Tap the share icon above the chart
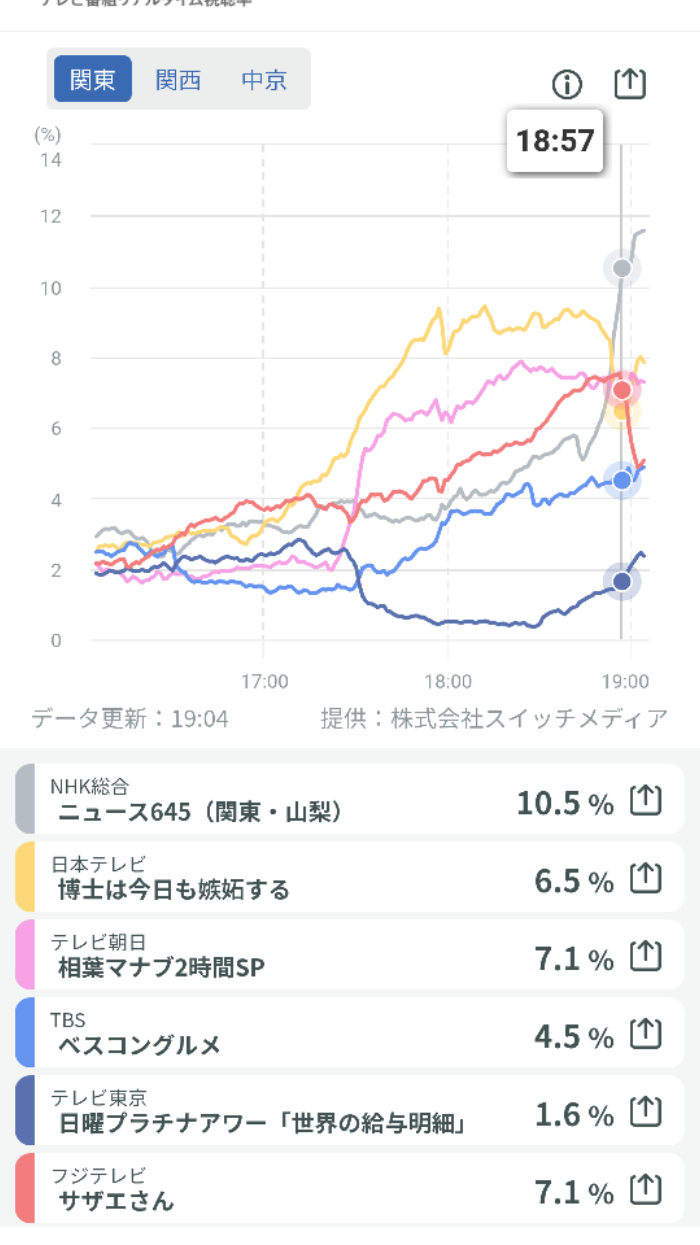Viewport: 700px width, 1245px height. (630, 84)
